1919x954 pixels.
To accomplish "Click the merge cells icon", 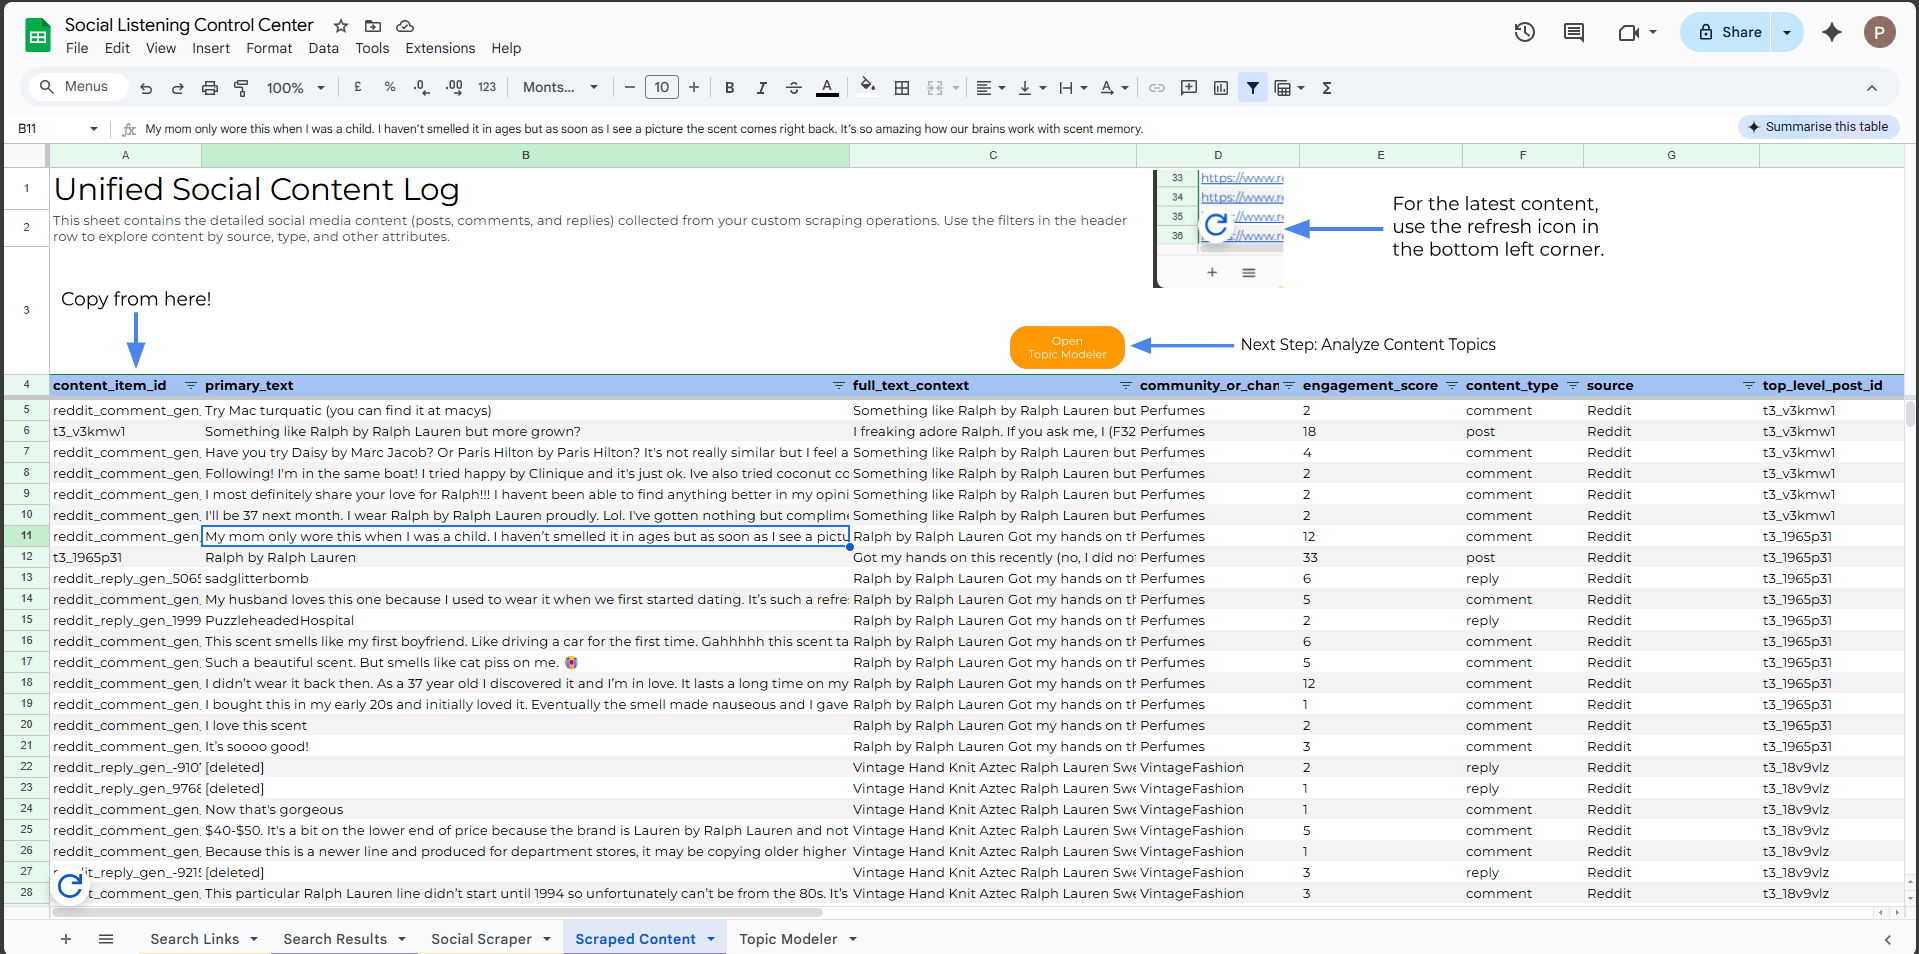I will (935, 88).
